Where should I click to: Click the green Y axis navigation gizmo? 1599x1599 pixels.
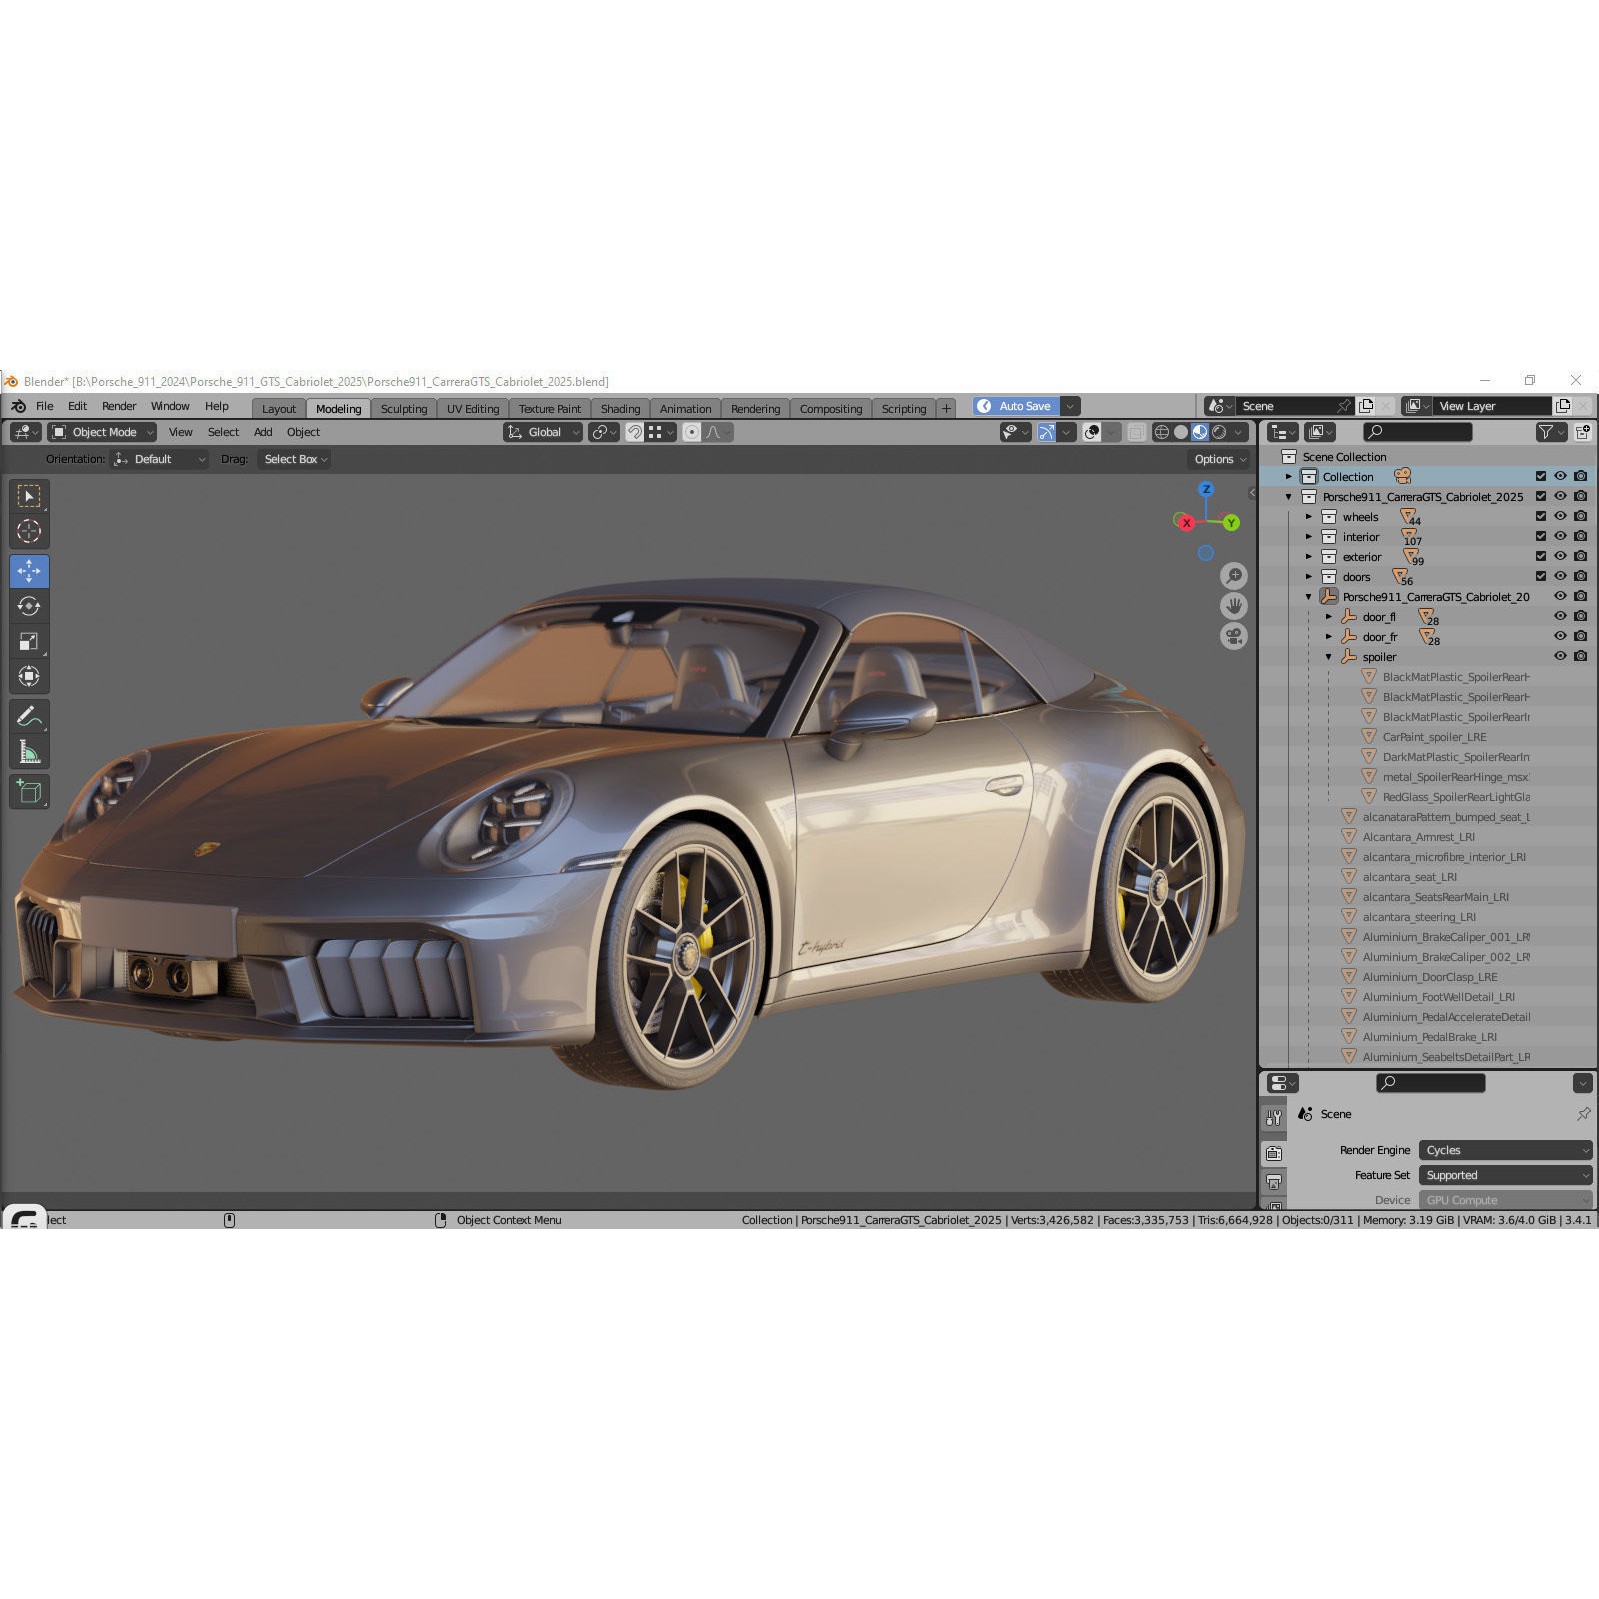(1231, 523)
